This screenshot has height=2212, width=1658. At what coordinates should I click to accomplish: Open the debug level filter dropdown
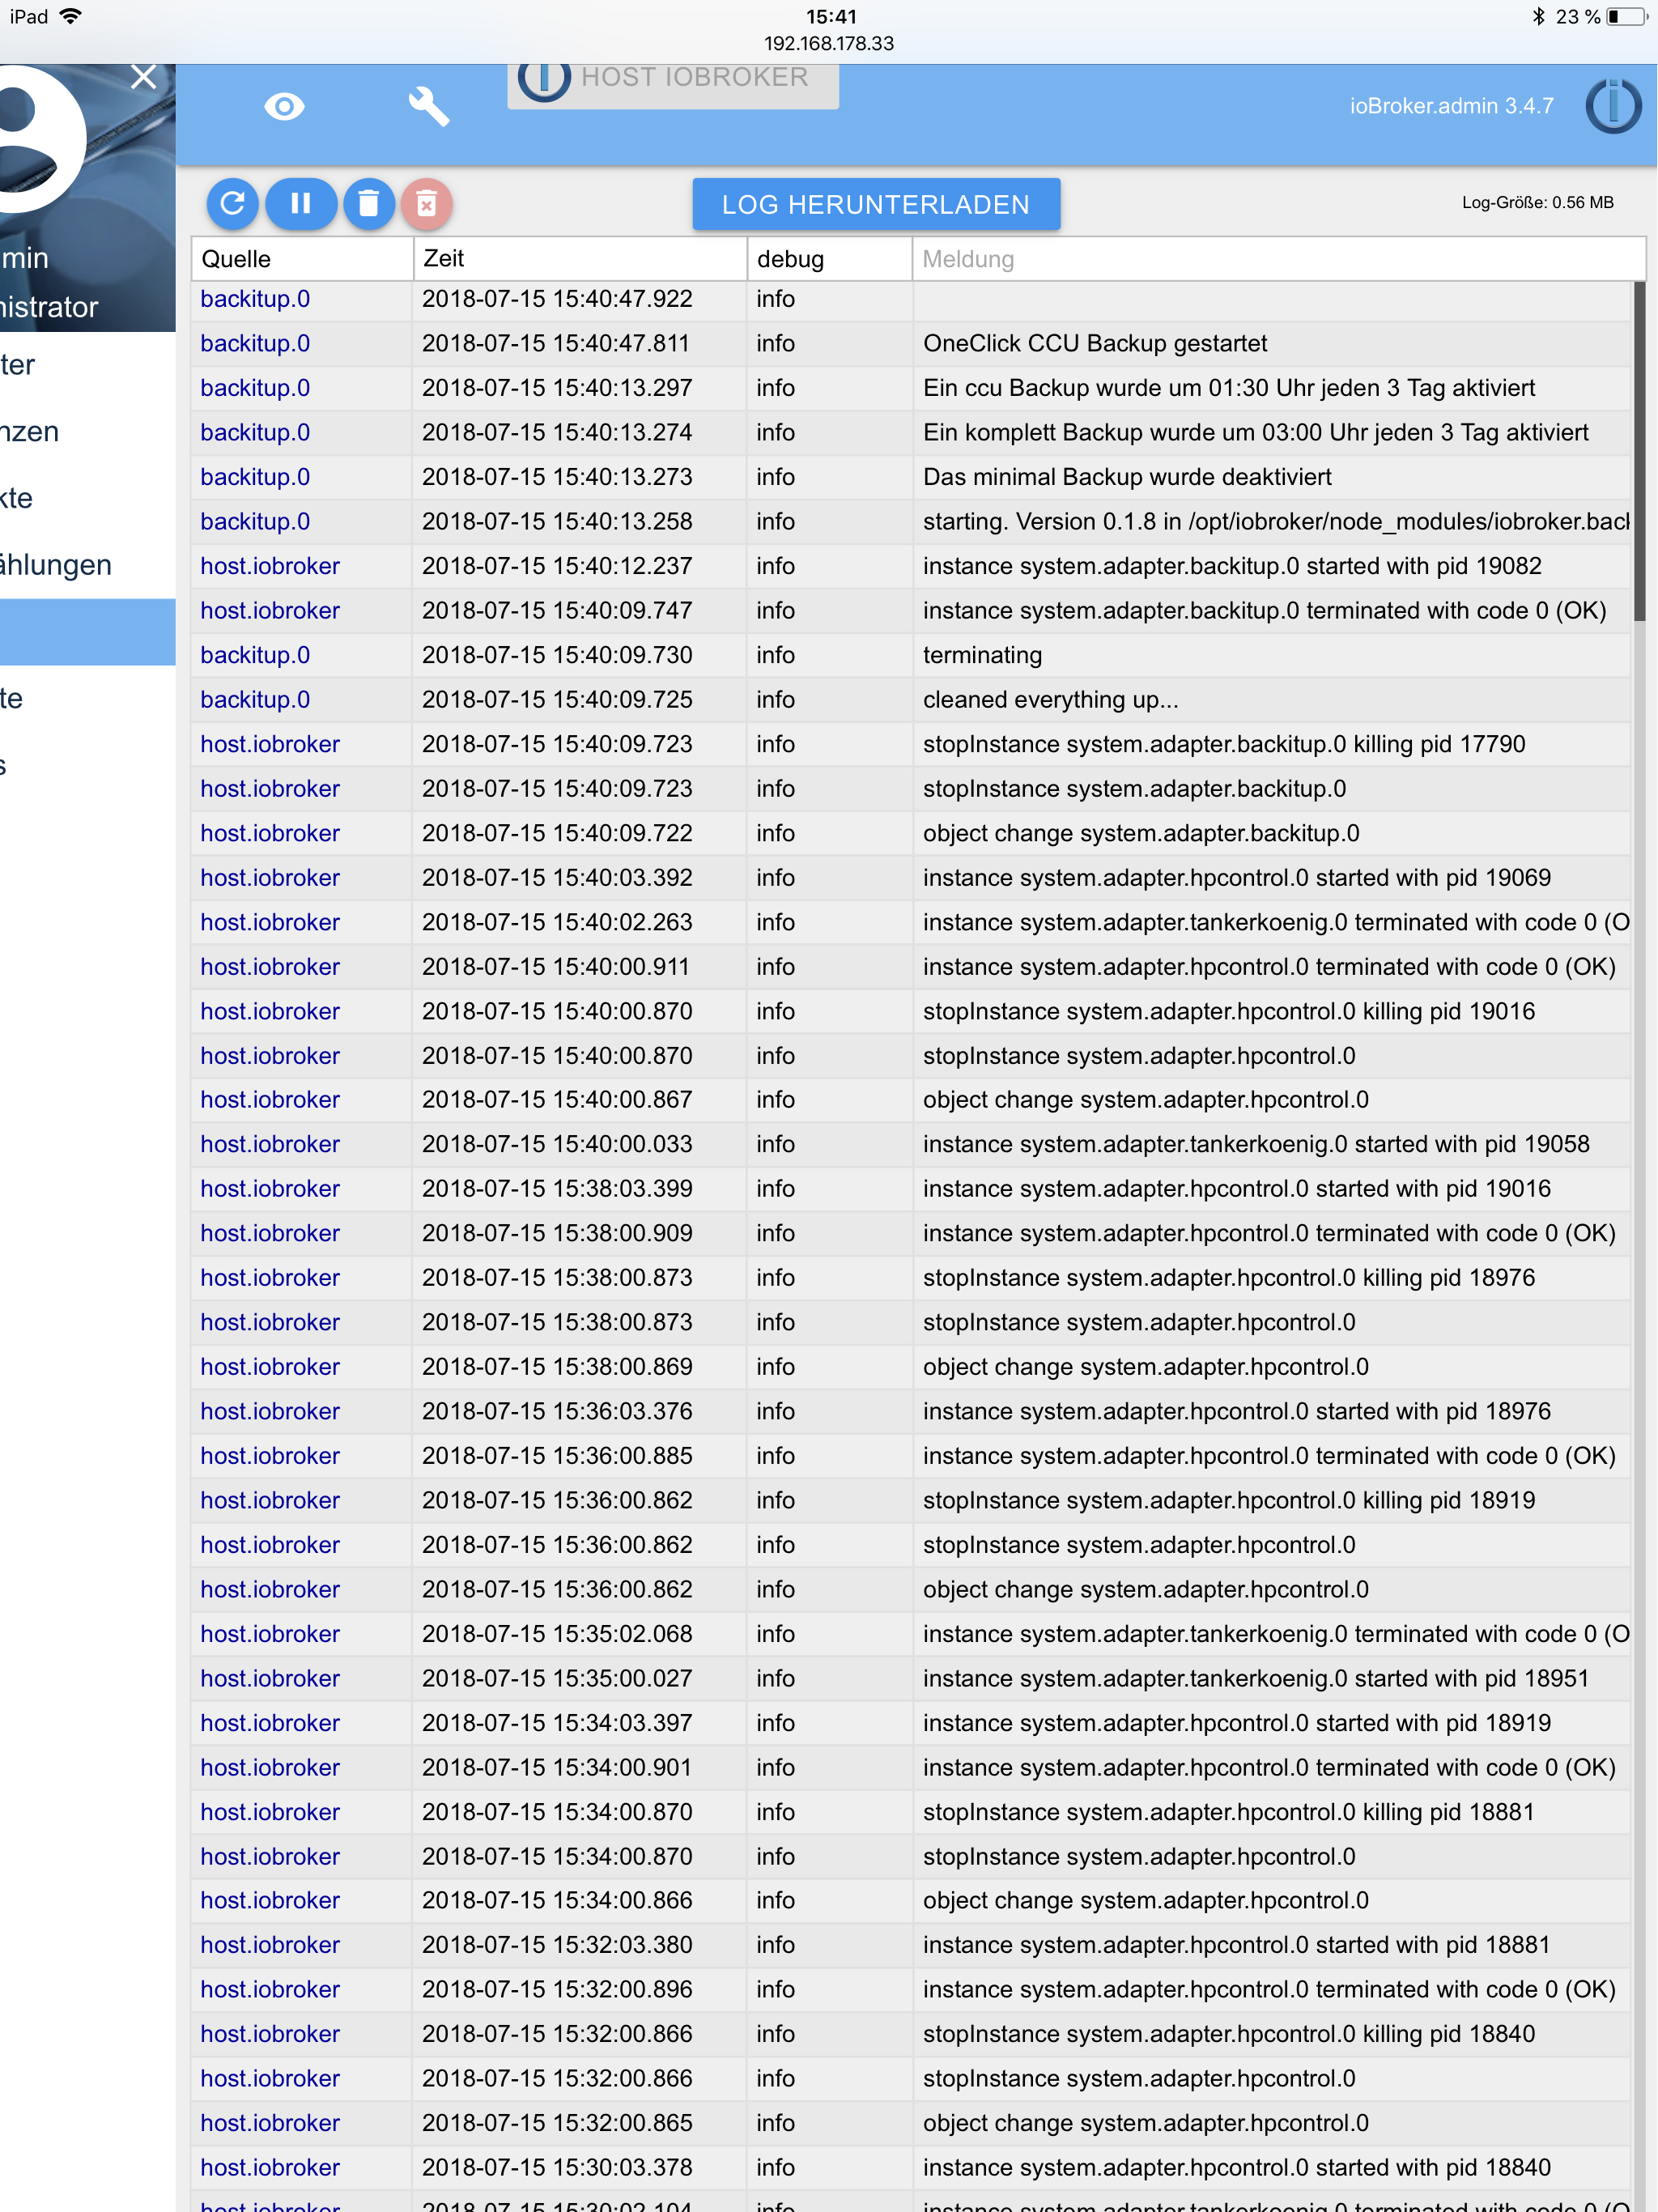click(828, 259)
